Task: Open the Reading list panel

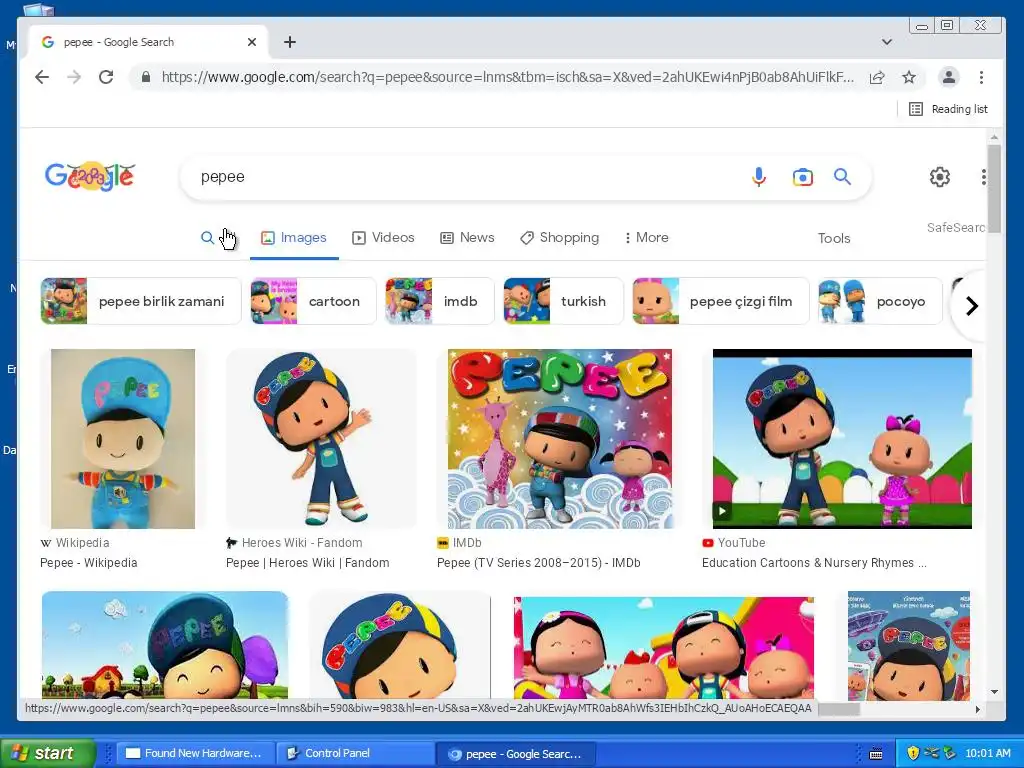Action: tap(948, 109)
